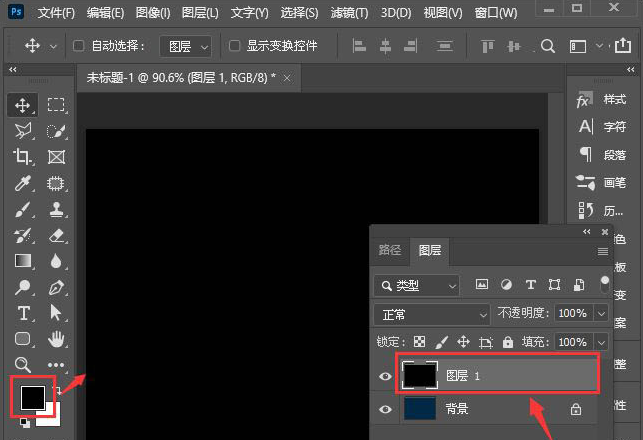Open the 段落 paragraph panel
Image resolution: width=643 pixels, height=440 pixels.
click(x=602, y=155)
